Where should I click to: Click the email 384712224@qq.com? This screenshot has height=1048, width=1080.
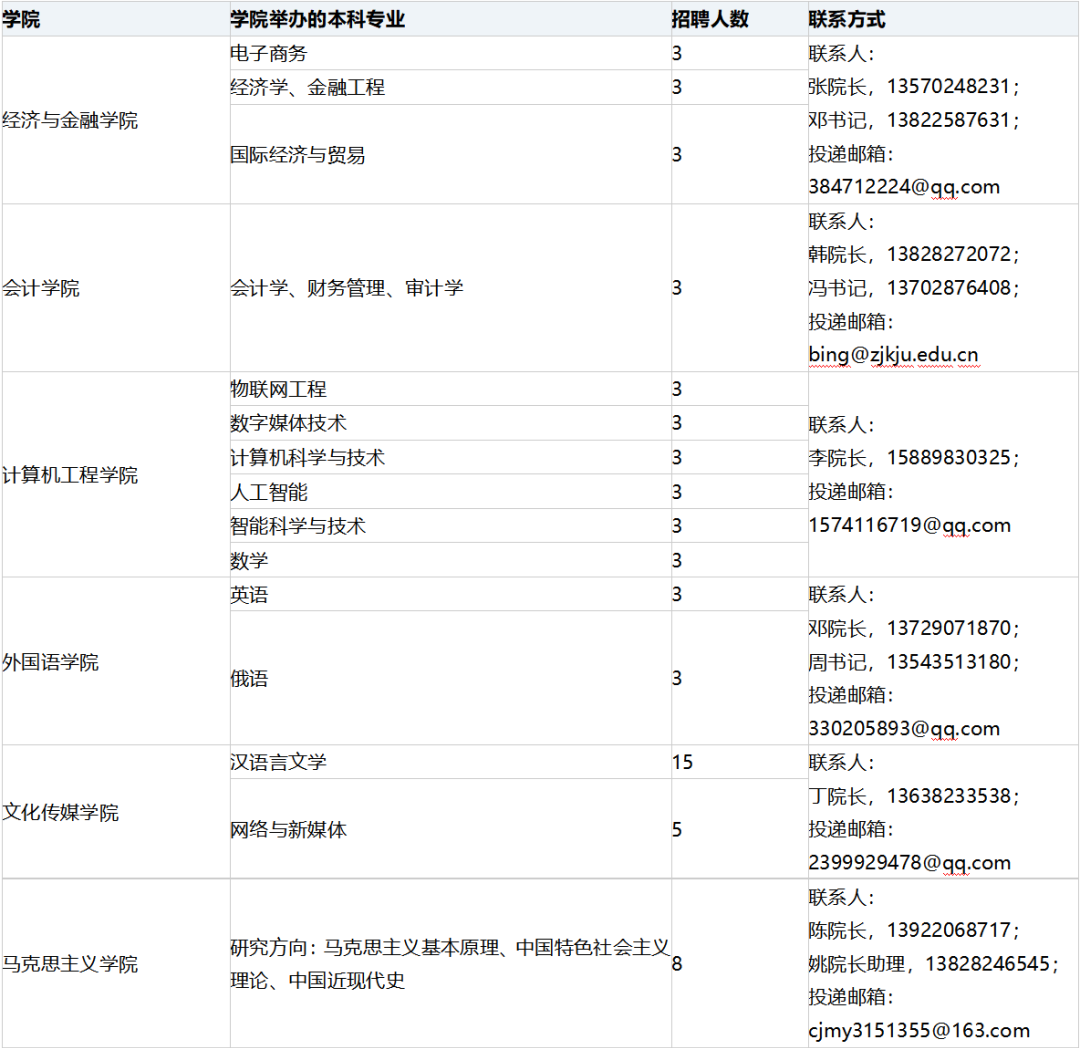(904, 187)
